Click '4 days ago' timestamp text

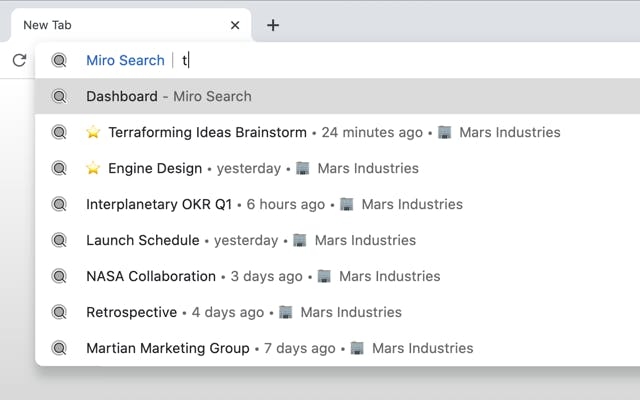tap(228, 312)
